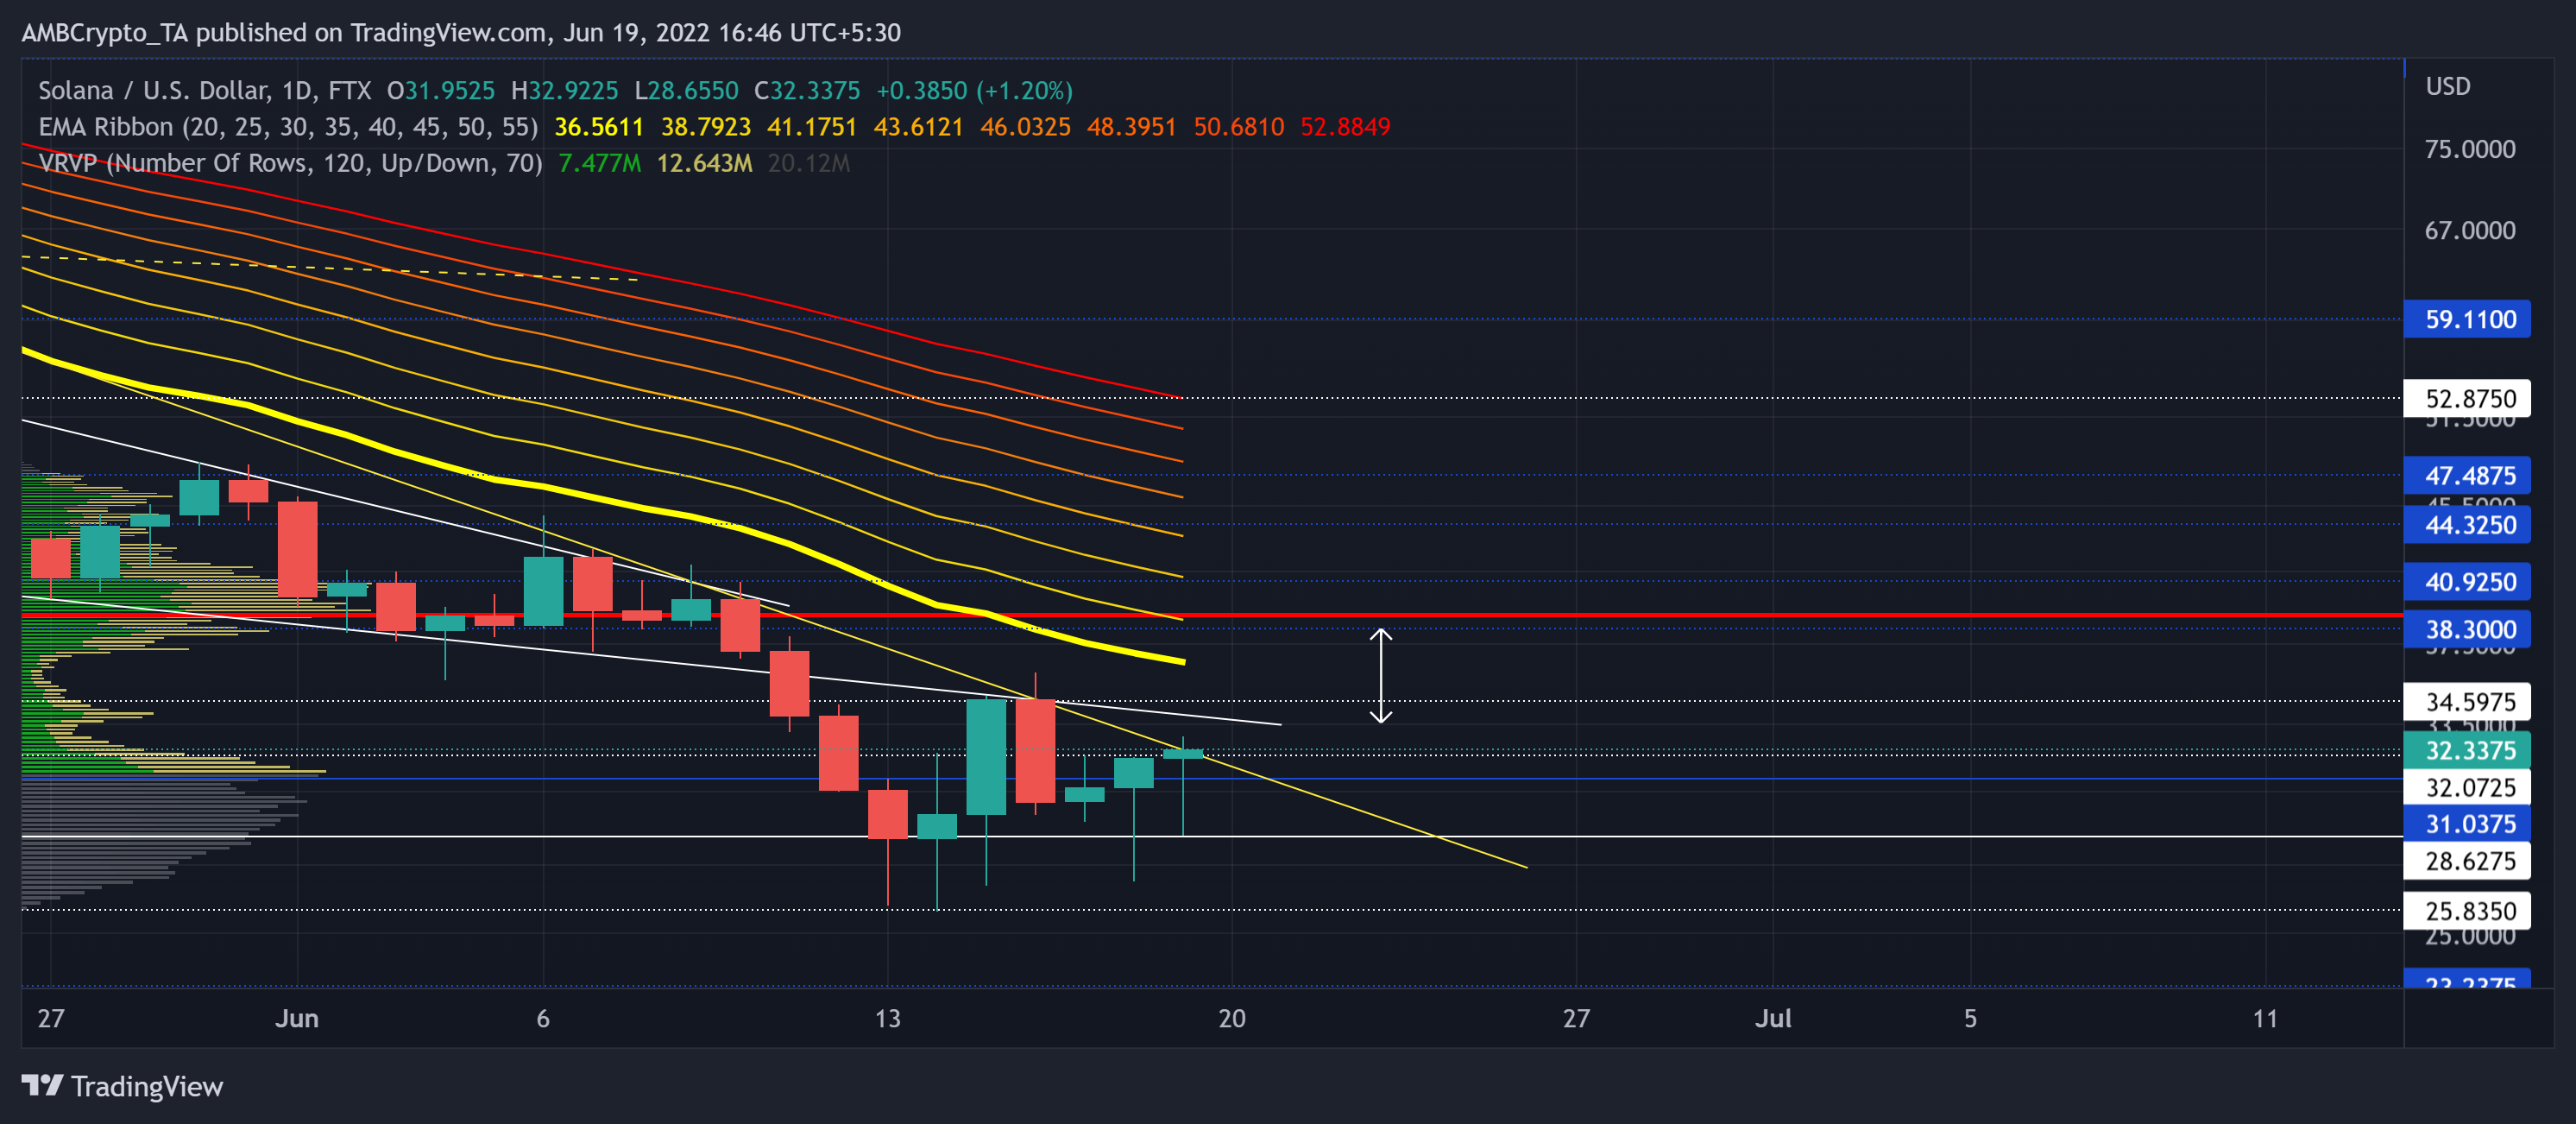Click the VRVP value 12.643M
Image resolution: width=2576 pixels, height=1124 pixels.
pyautogui.click(x=704, y=163)
